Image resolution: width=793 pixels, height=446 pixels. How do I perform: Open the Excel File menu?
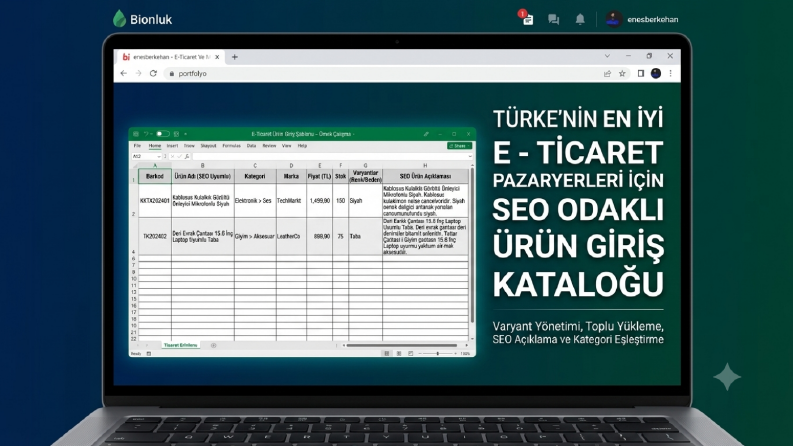[137, 146]
